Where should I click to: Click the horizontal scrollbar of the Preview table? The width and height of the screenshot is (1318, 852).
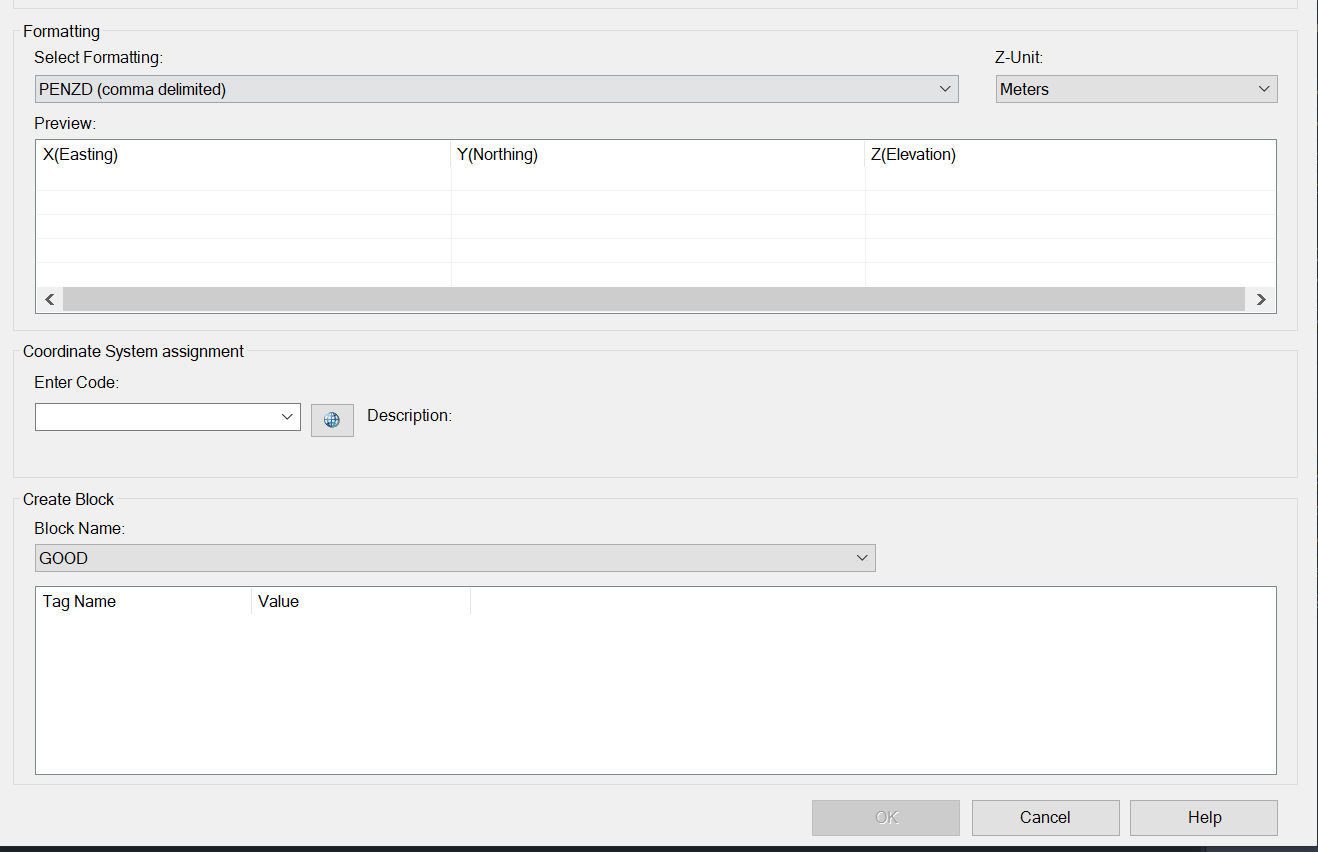[650, 298]
